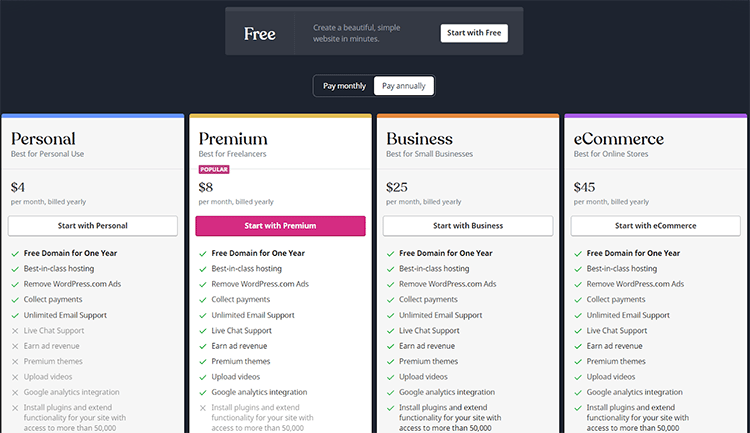Viewport: 750px width, 433px height.
Task: Click the Personal plan heading
Action: pyautogui.click(x=43, y=139)
